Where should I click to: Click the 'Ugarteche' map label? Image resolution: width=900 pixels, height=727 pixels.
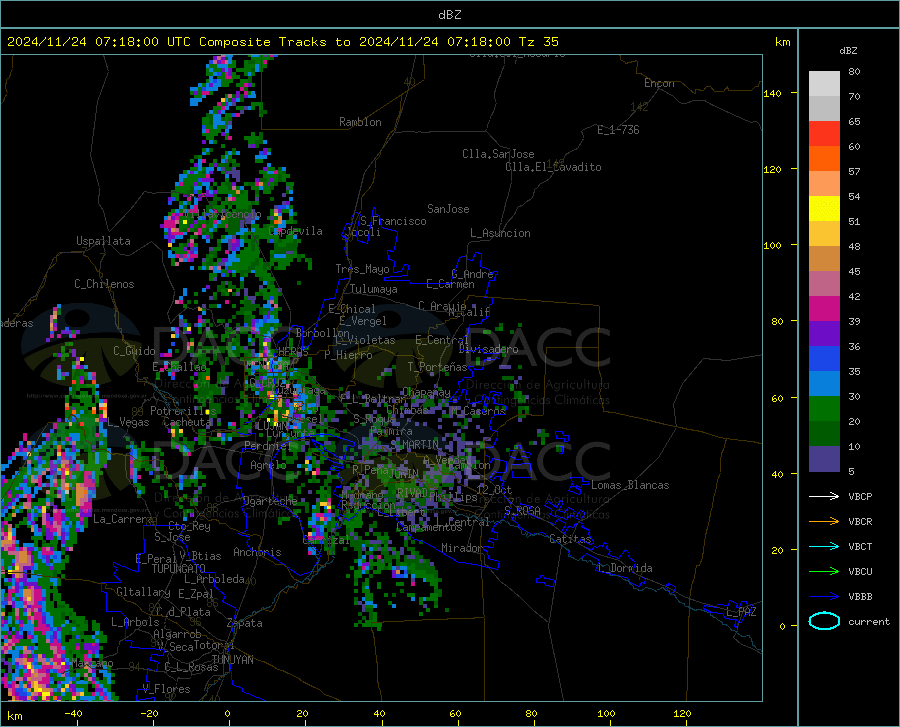point(270,501)
